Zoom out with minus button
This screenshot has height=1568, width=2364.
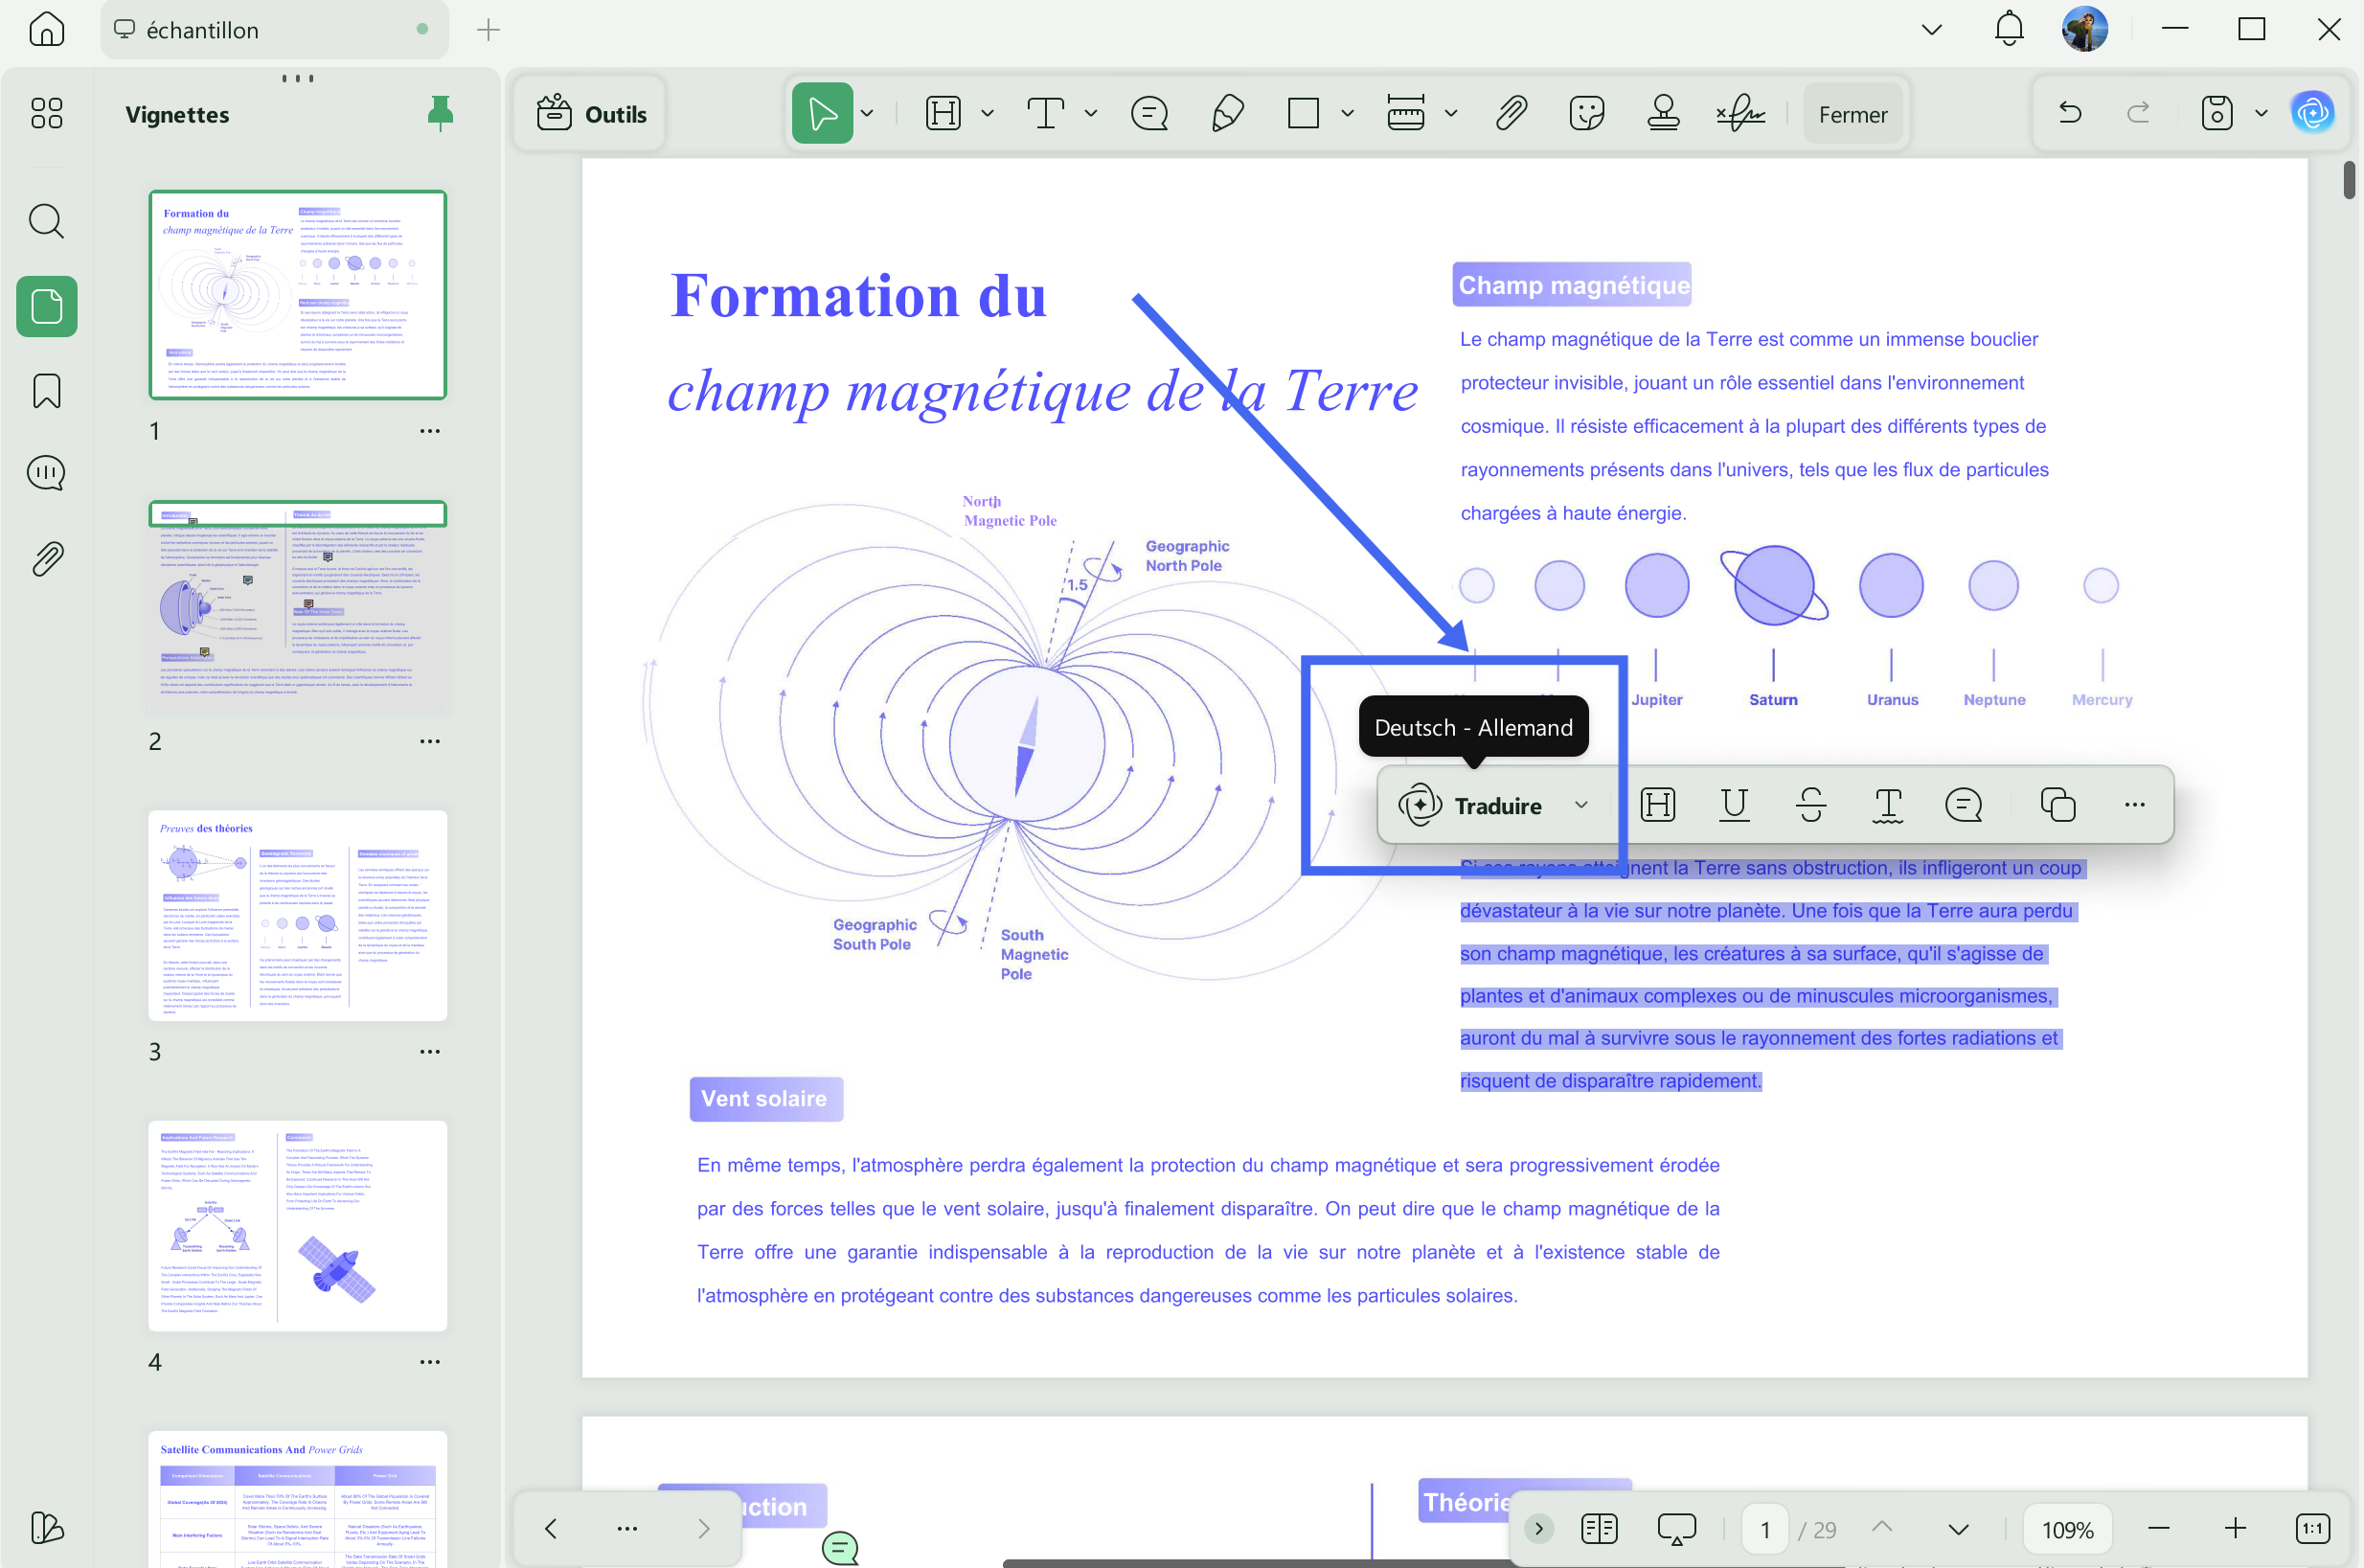pyautogui.click(x=2158, y=1528)
